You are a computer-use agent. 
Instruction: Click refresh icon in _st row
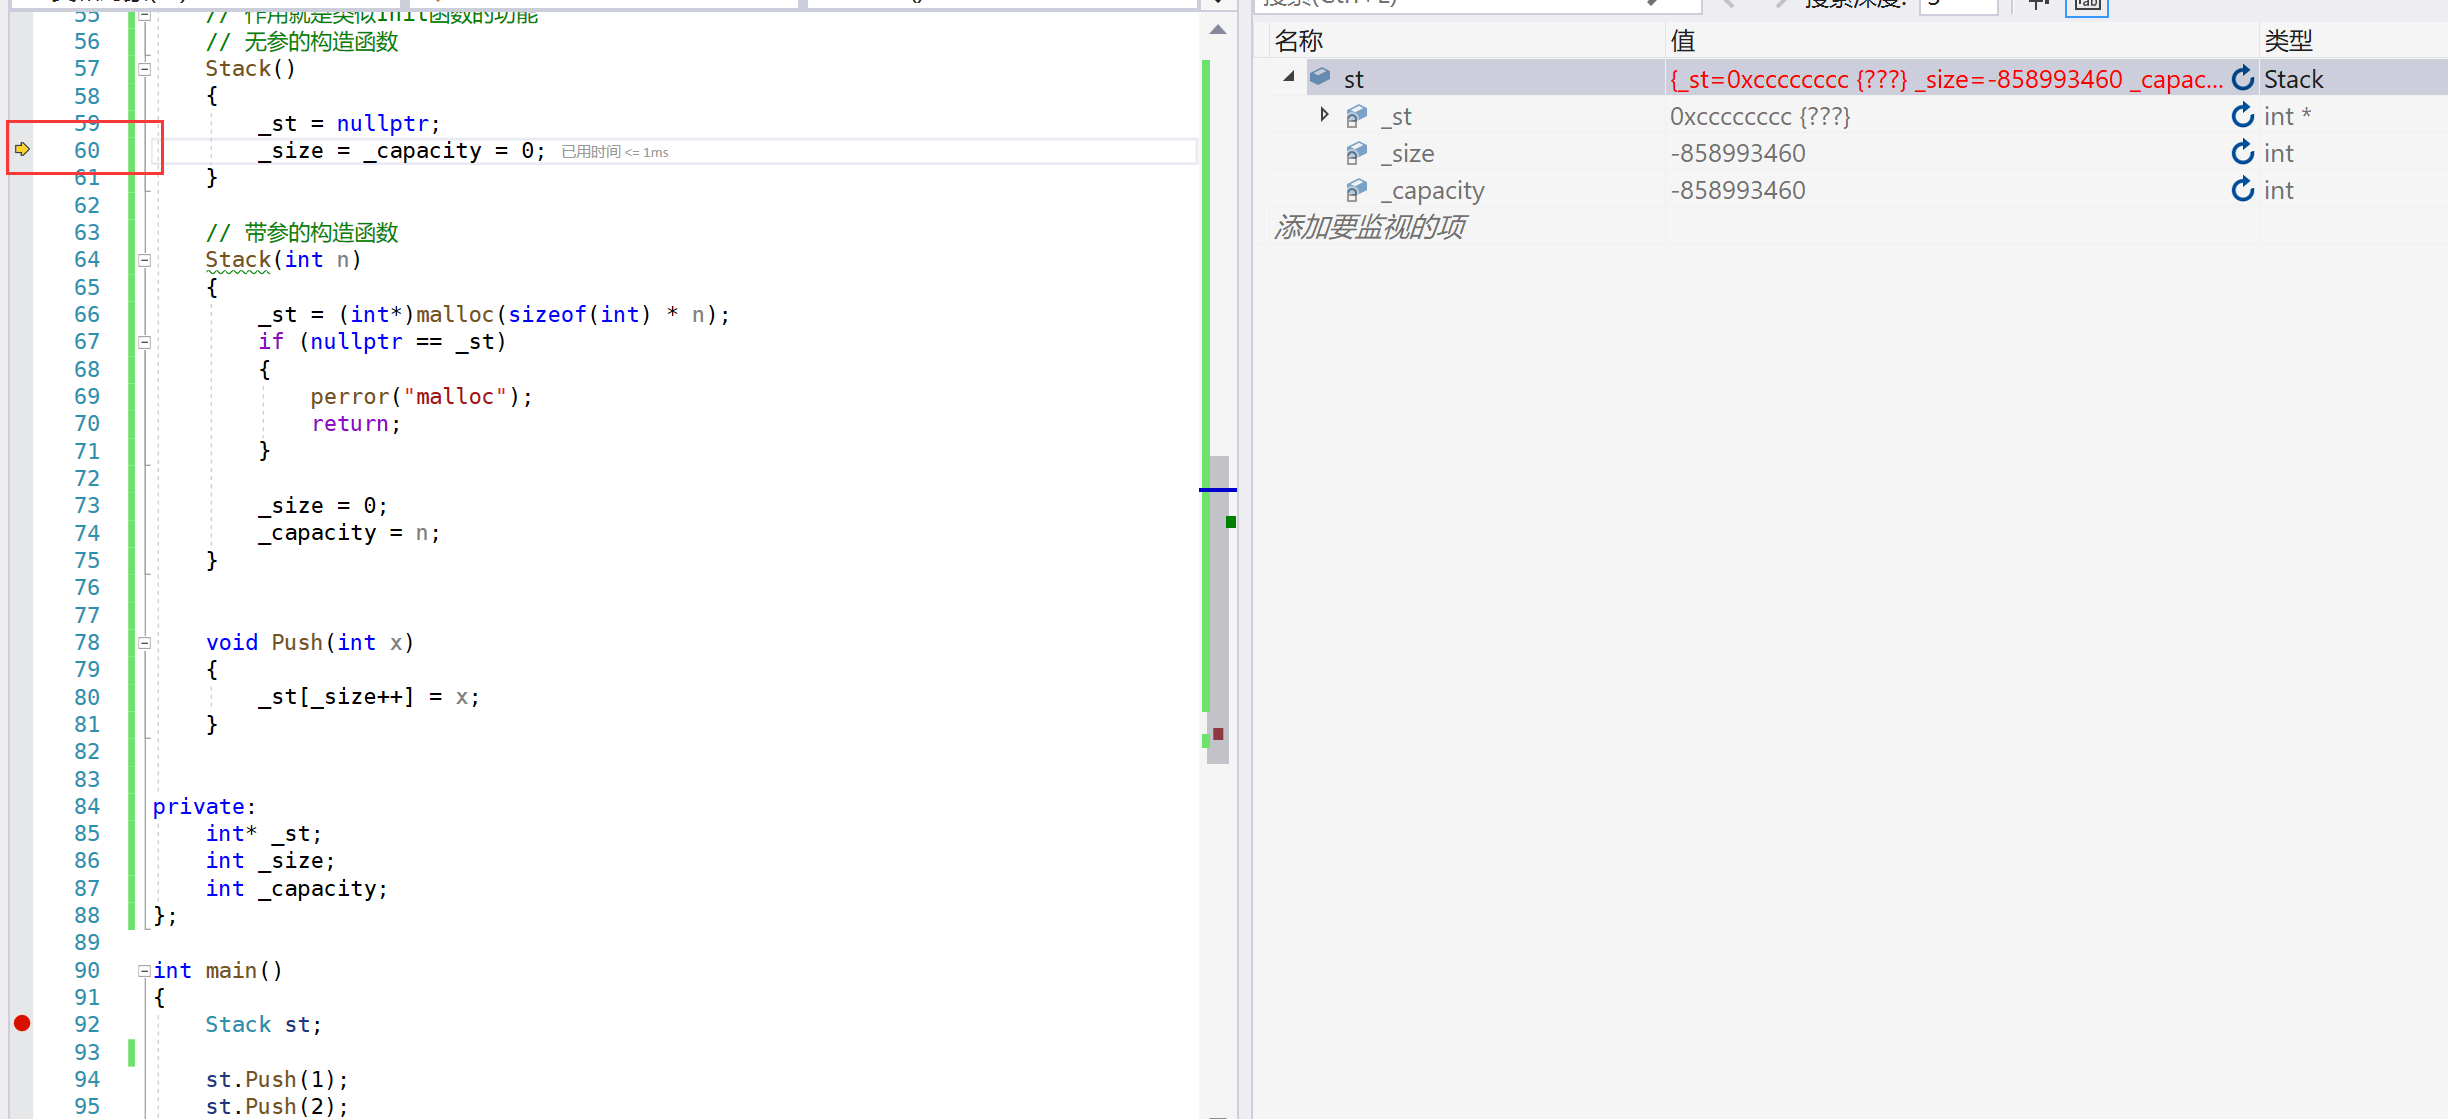click(x=2242, y=116)
